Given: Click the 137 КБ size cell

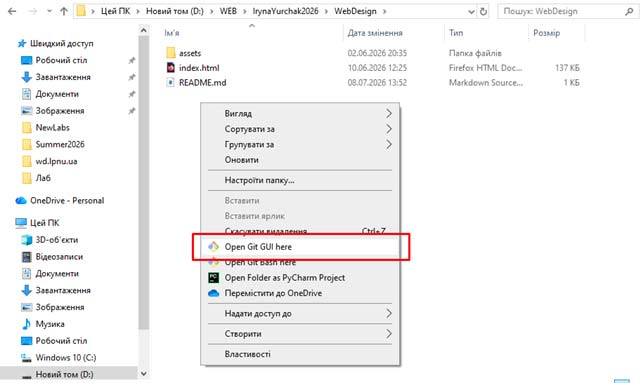Looking at the screenshot, I should click(x=567, y=68).
